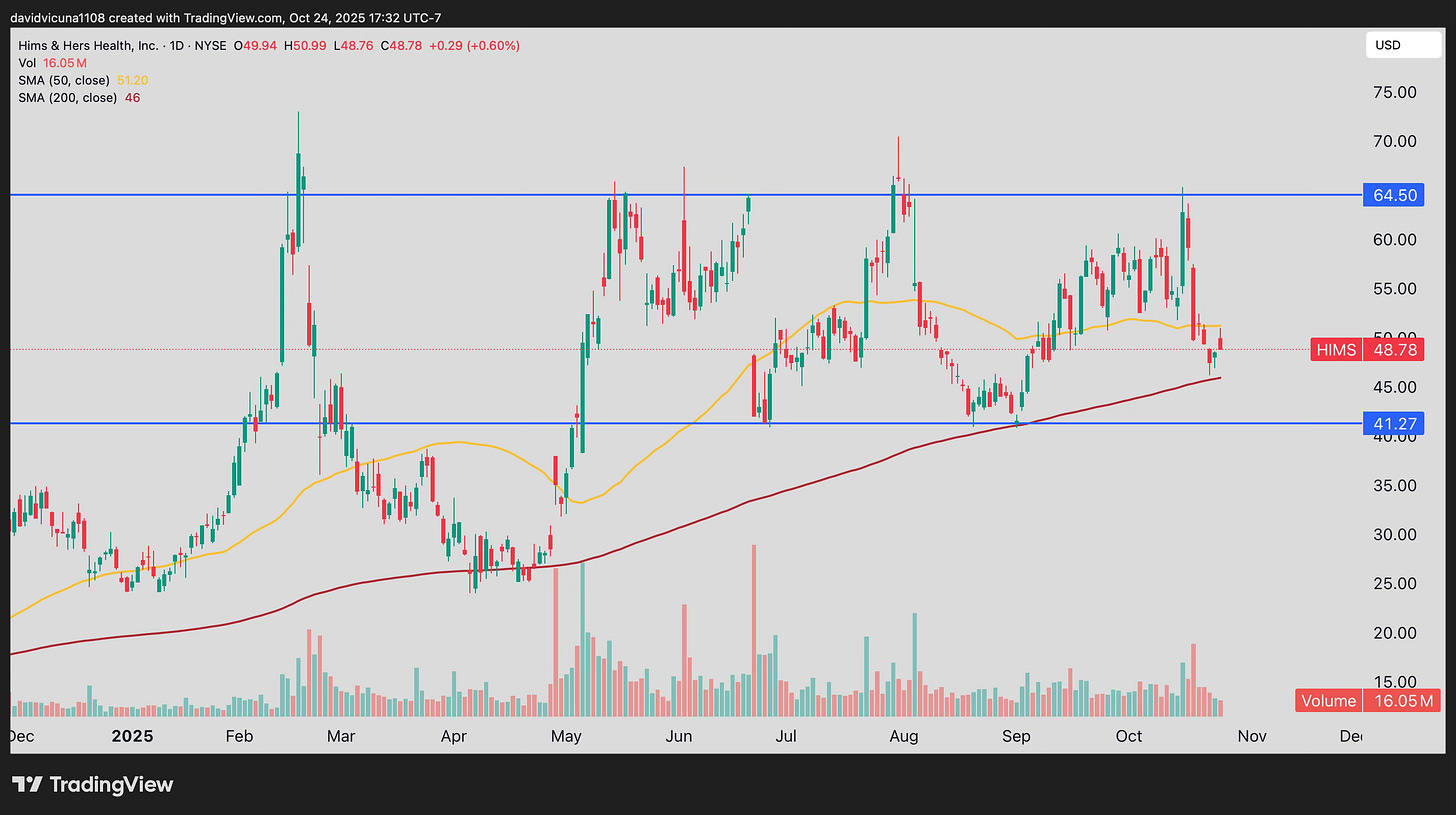Click the Mar label on time axis
The width and height of the screenshot is (1456, 815).
pyautogui.click(x=342, y=736)
